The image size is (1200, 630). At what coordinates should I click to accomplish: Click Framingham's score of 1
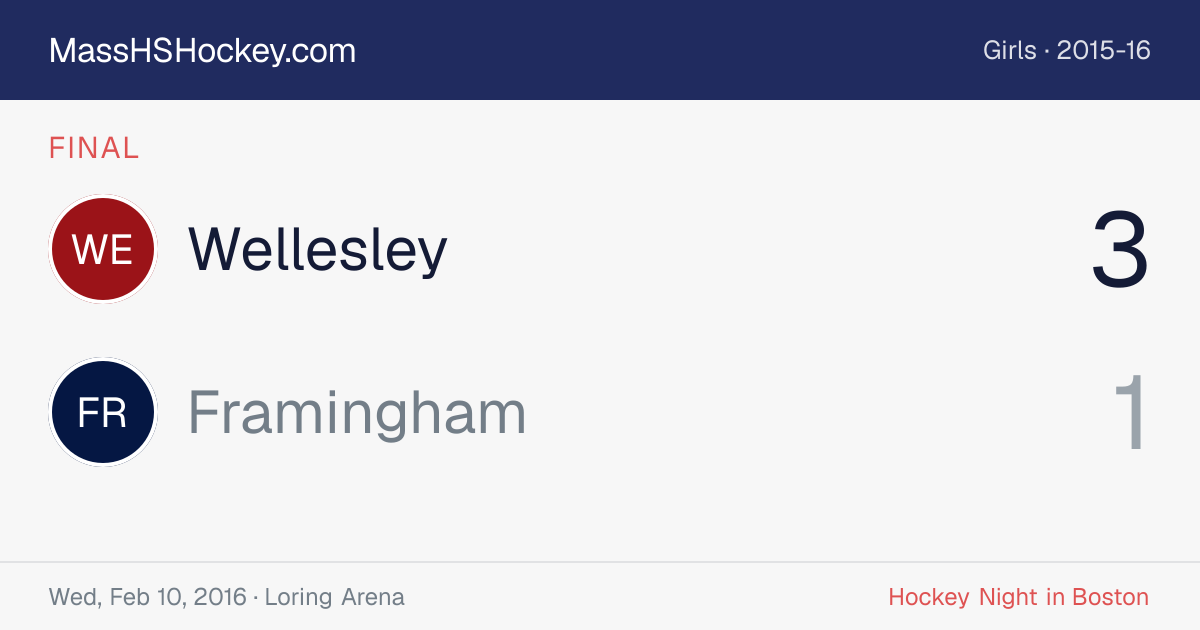coord(1130,413)
